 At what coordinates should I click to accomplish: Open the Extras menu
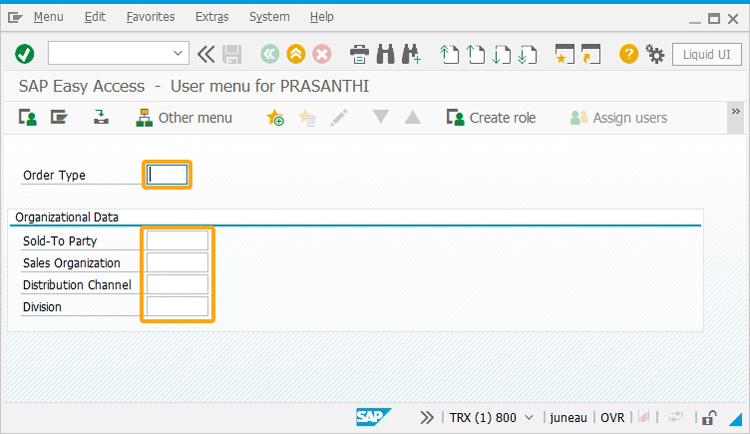point(212,17)
